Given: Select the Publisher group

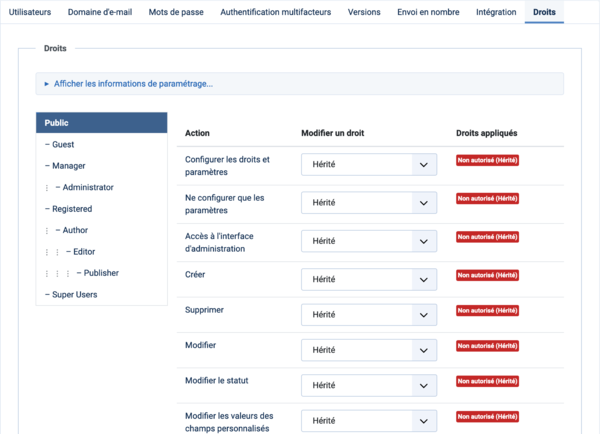Looking at the screenshot, I should [x=101, y=273].
